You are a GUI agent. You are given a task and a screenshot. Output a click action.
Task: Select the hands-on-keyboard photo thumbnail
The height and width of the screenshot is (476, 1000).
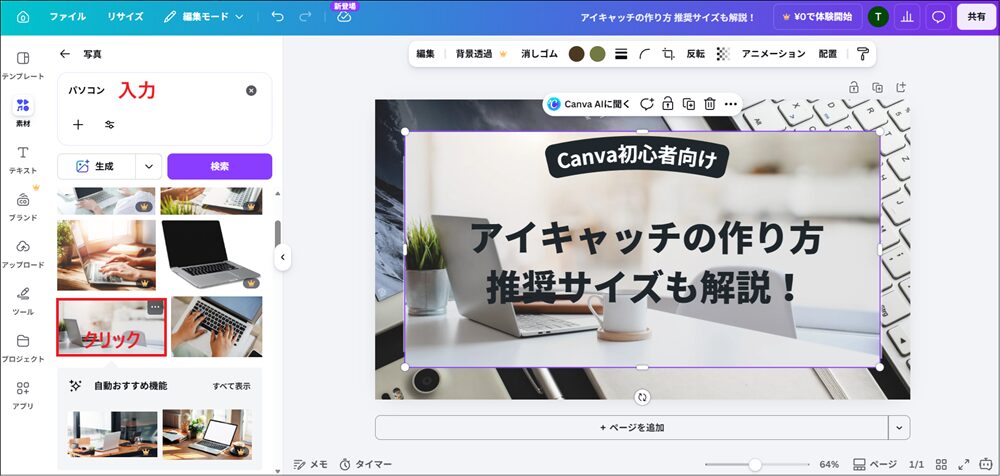point(216,326)
